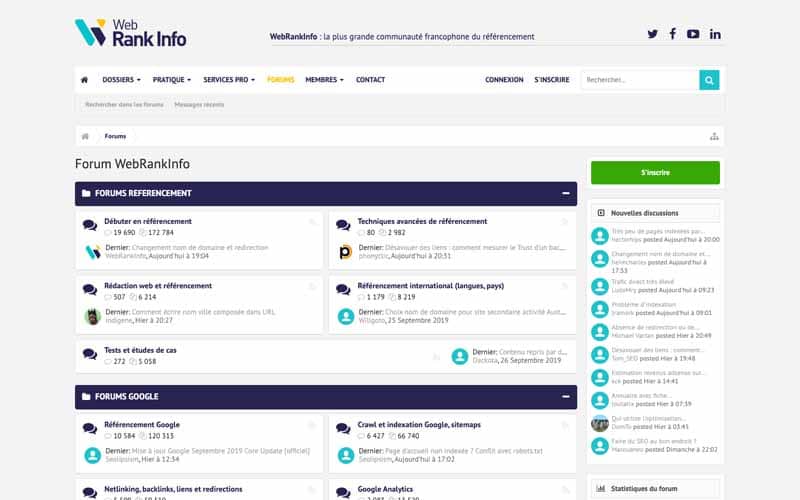The width and height of the screenshot is (800, 500).
Task: Click the breadcrumb home icon
Action: (85, 136)
